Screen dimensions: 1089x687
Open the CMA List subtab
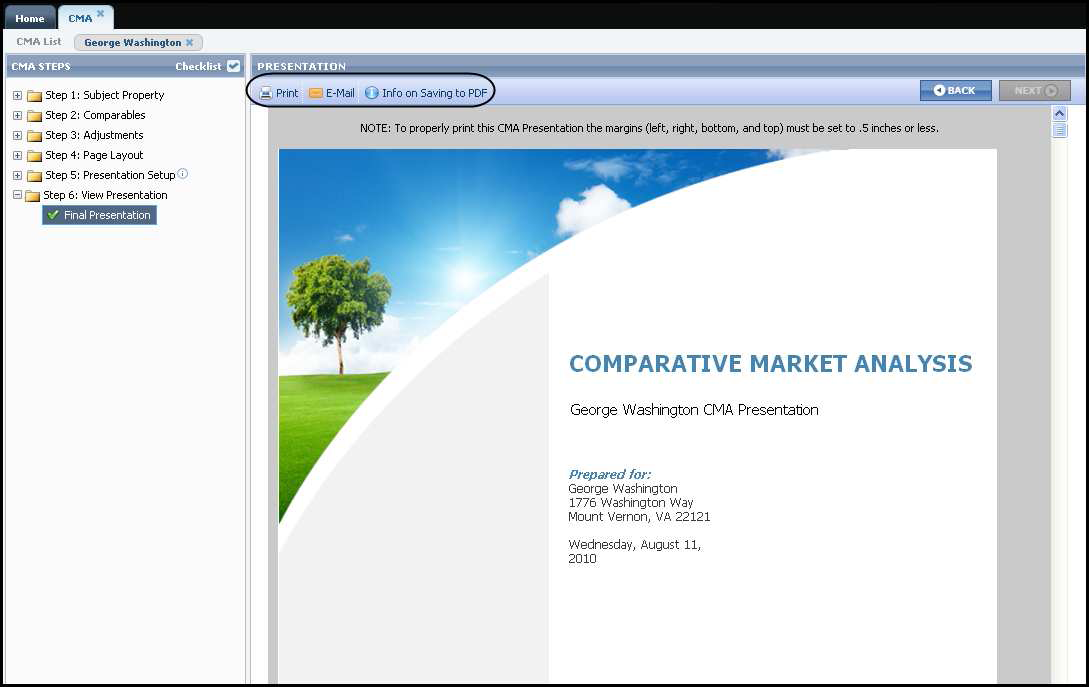coord(39,42)
